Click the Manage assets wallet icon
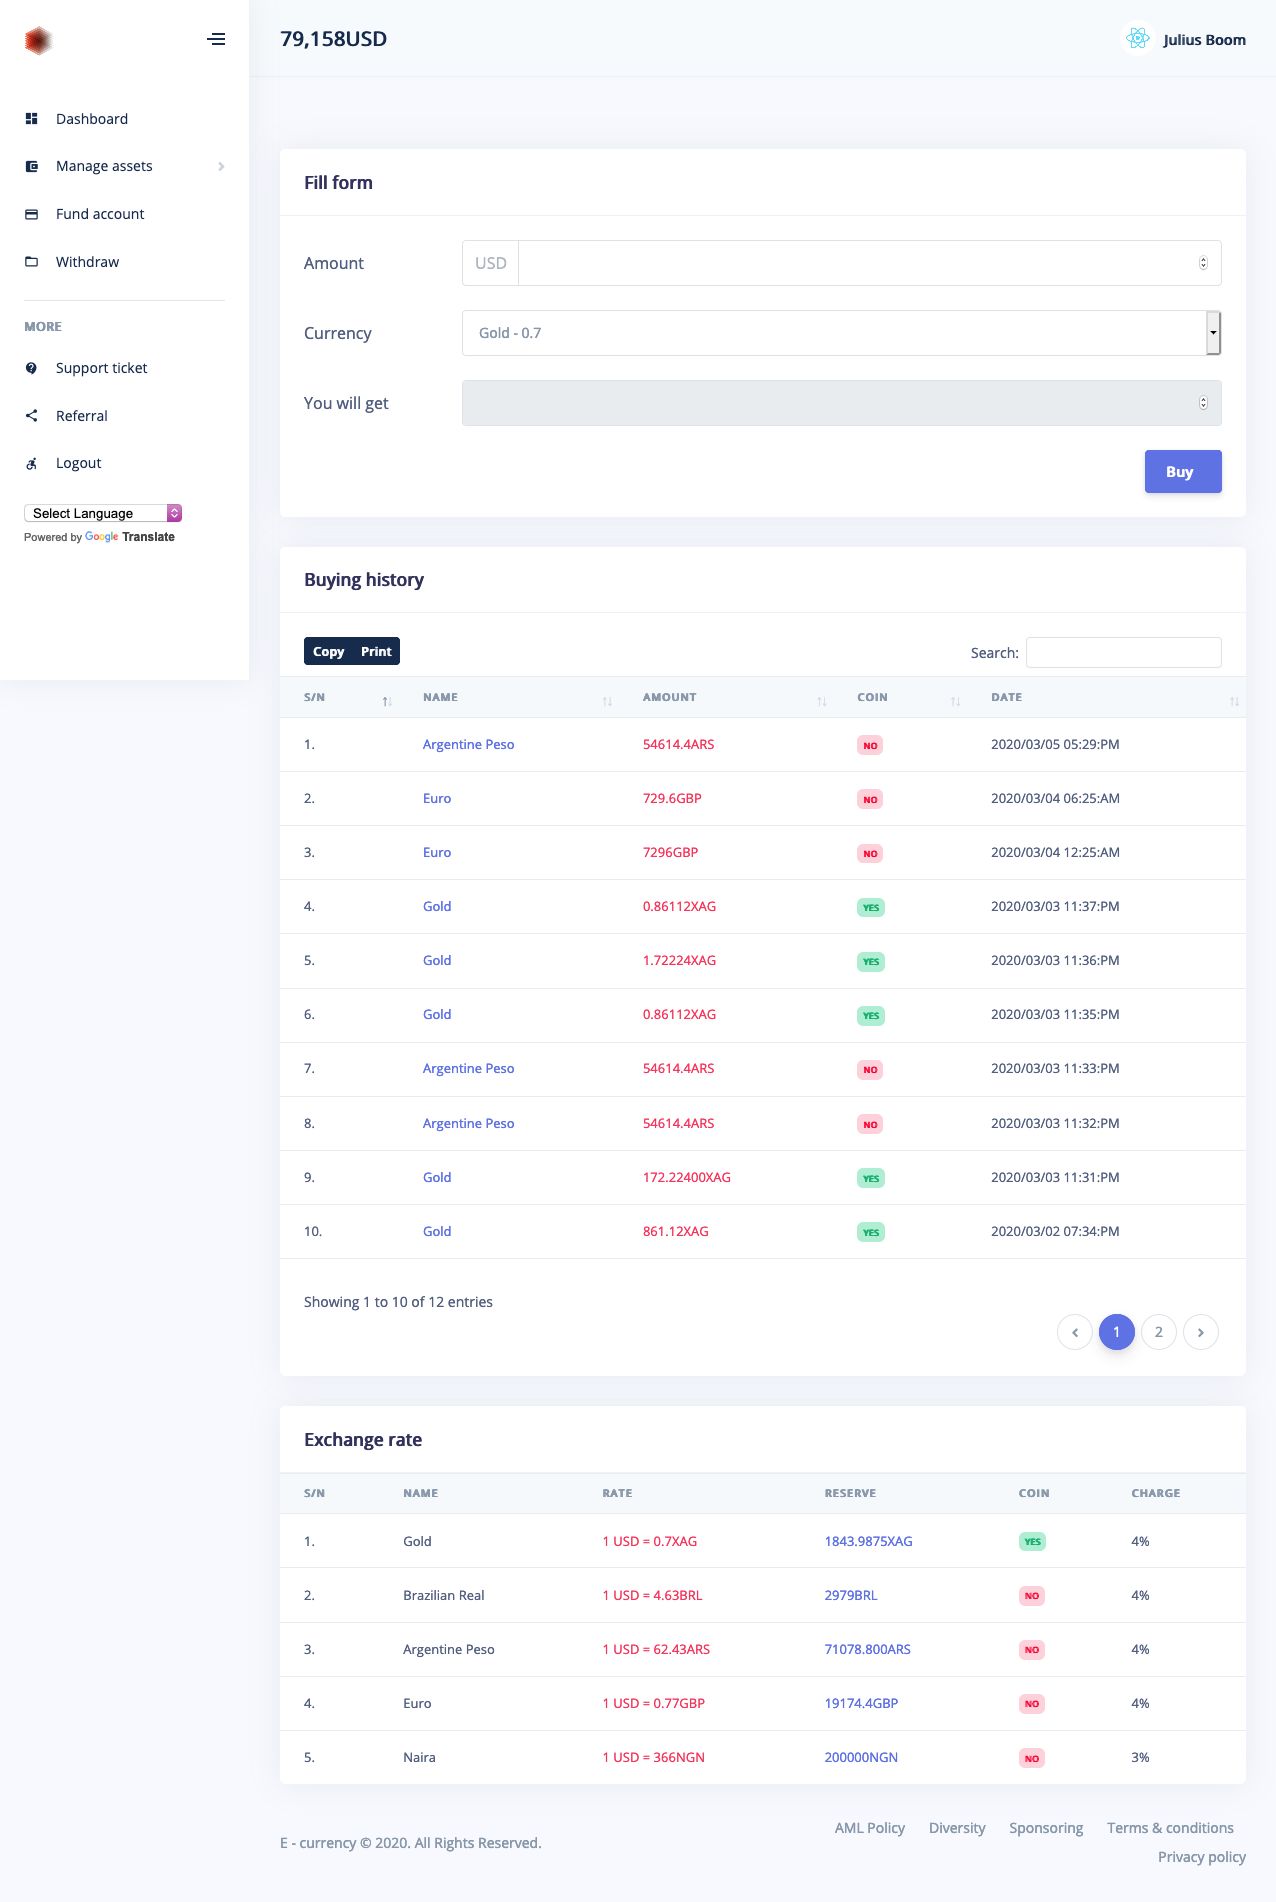This screenshot has height=1902, width=1276. click(x=31, y=166)
